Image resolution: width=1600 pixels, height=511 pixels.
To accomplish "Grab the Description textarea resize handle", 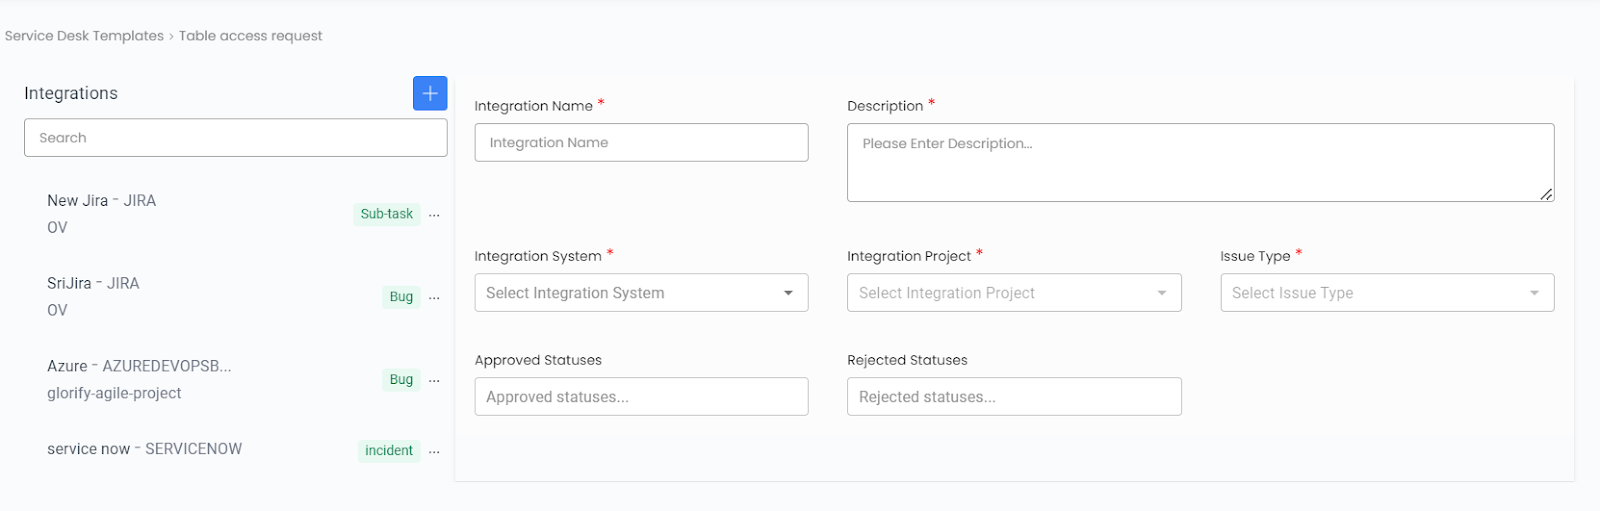I will point(1546,194).
